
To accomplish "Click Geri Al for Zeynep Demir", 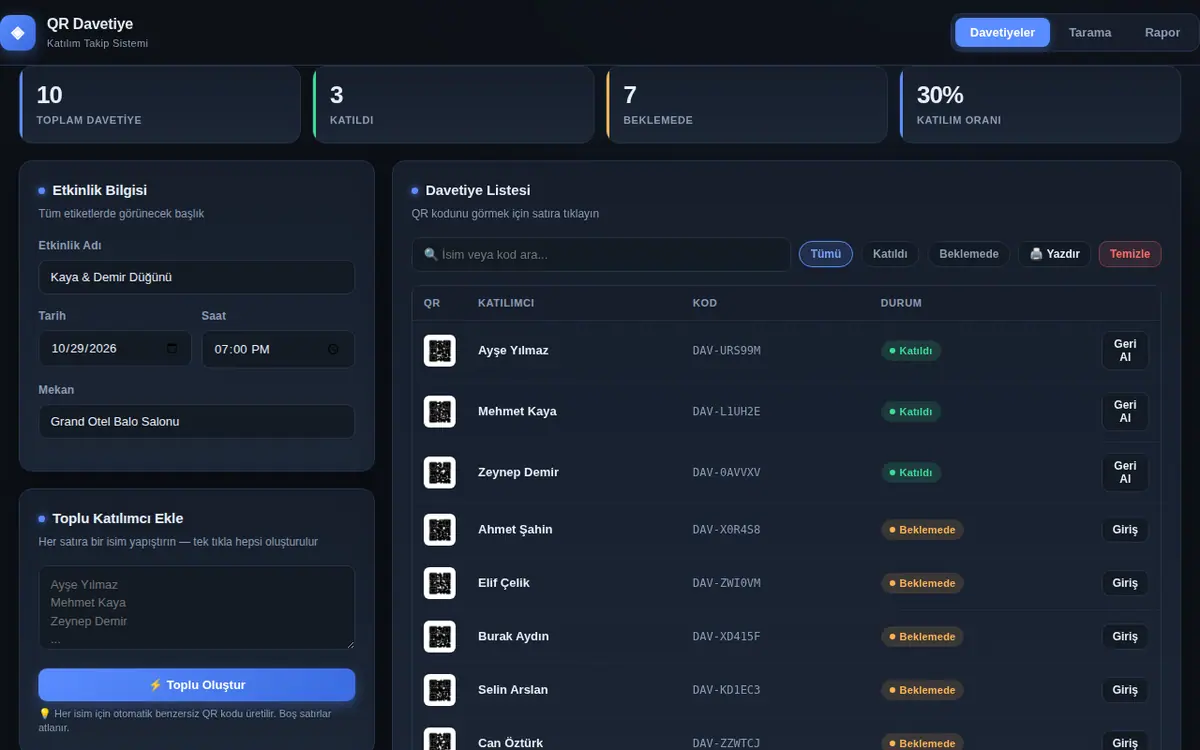I will click(1125, 473).
